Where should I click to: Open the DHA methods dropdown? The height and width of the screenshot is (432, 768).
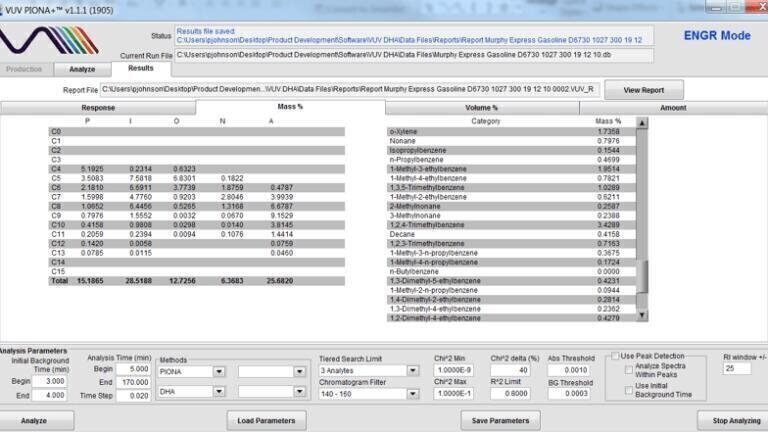click(218, 391)
